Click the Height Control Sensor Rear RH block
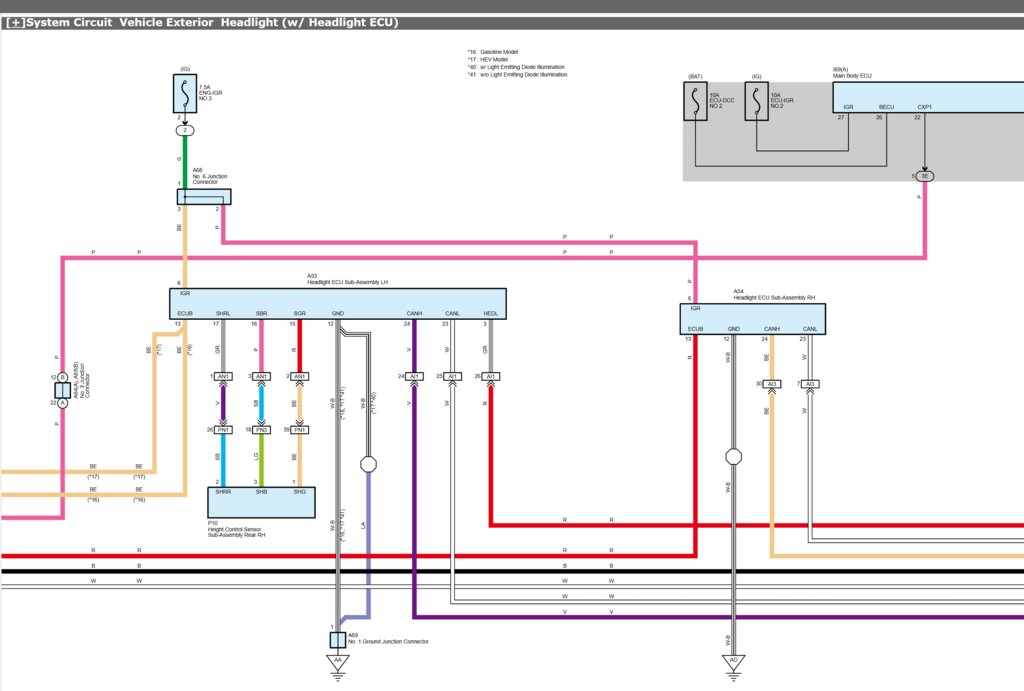This screenshot has width=1024, height=691. (x=261, y=502)
